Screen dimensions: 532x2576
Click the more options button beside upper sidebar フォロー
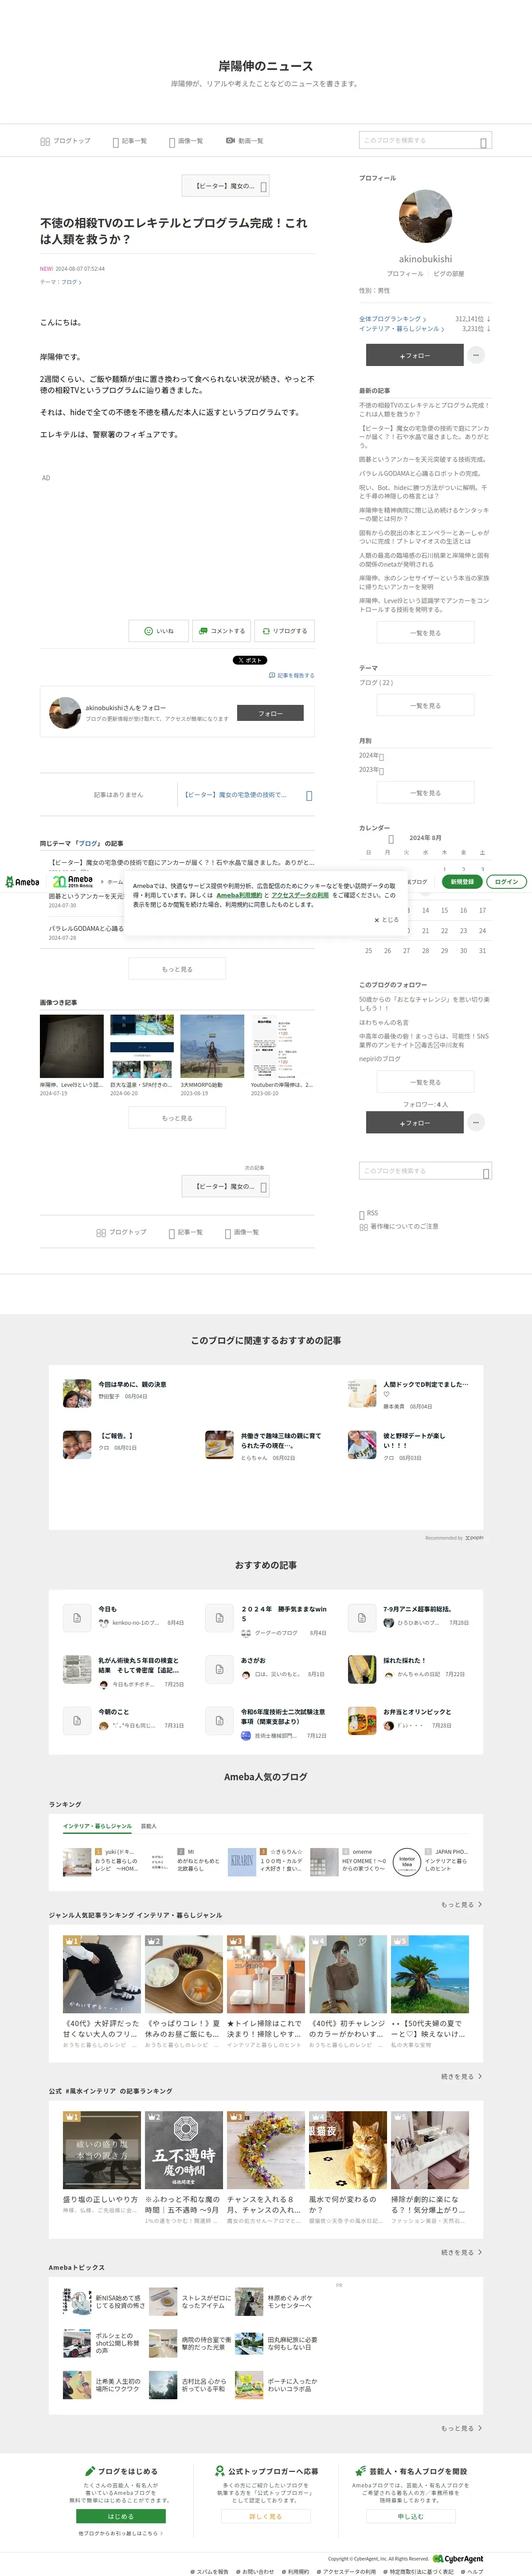pos(476,355)
